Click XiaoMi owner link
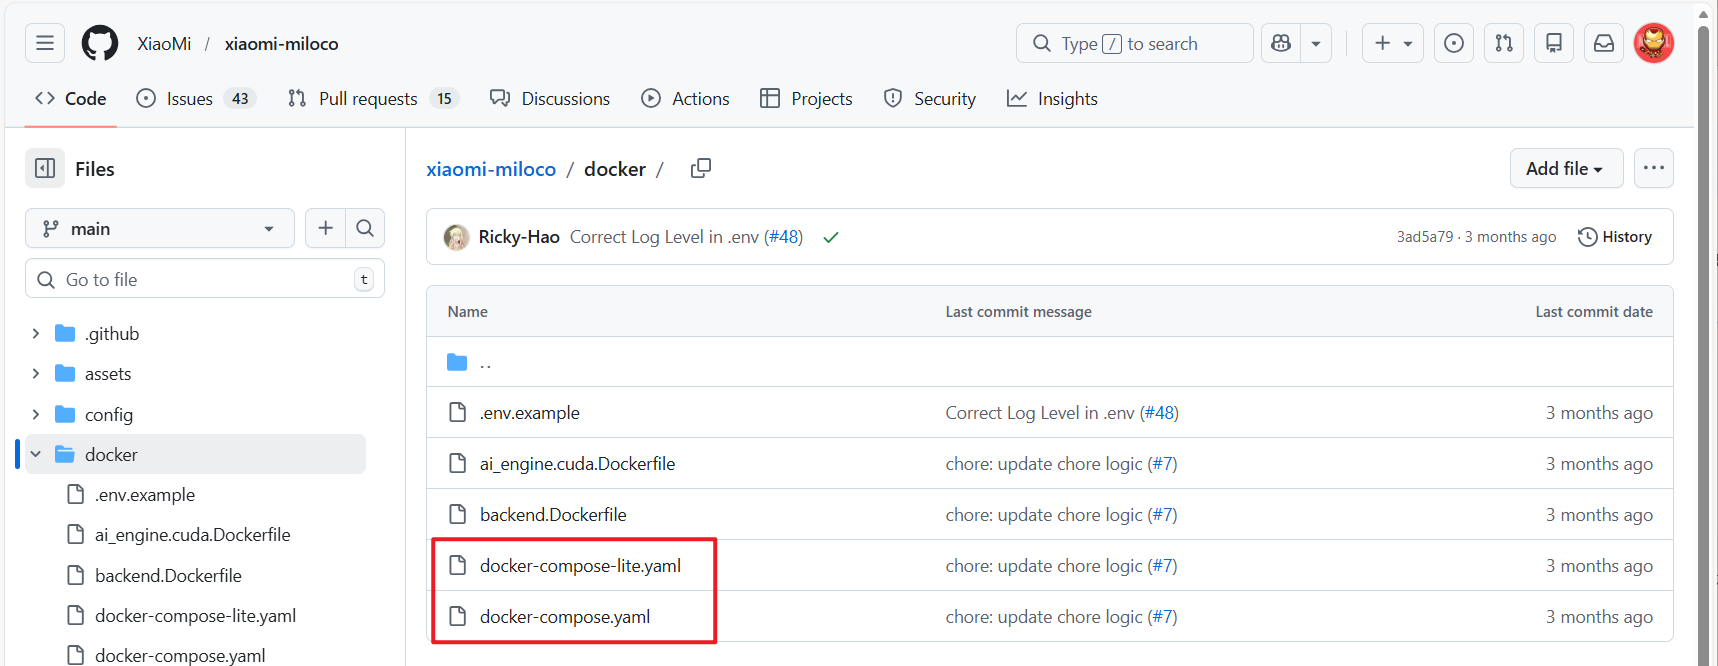 (x=164, y=44)
